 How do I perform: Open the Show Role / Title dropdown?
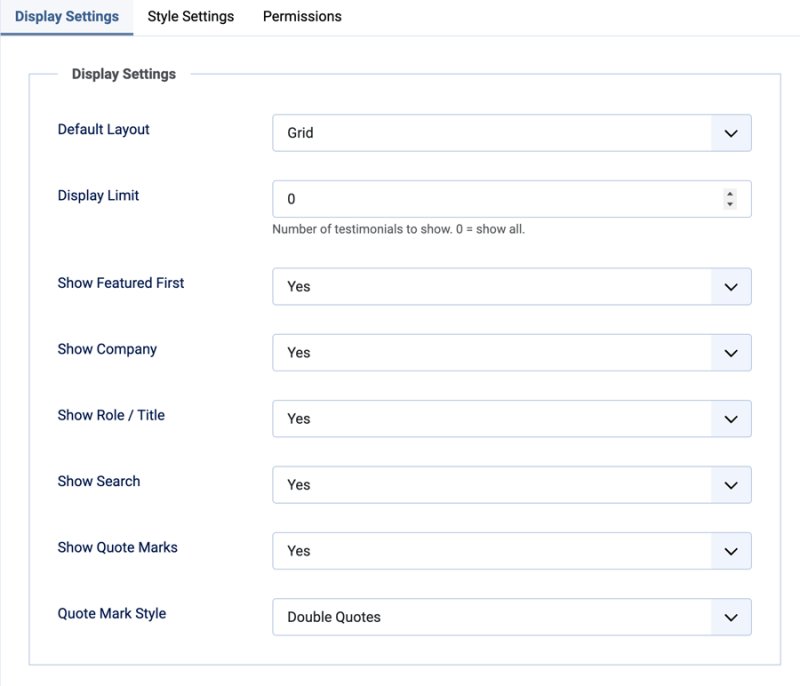tap(512, 419)
